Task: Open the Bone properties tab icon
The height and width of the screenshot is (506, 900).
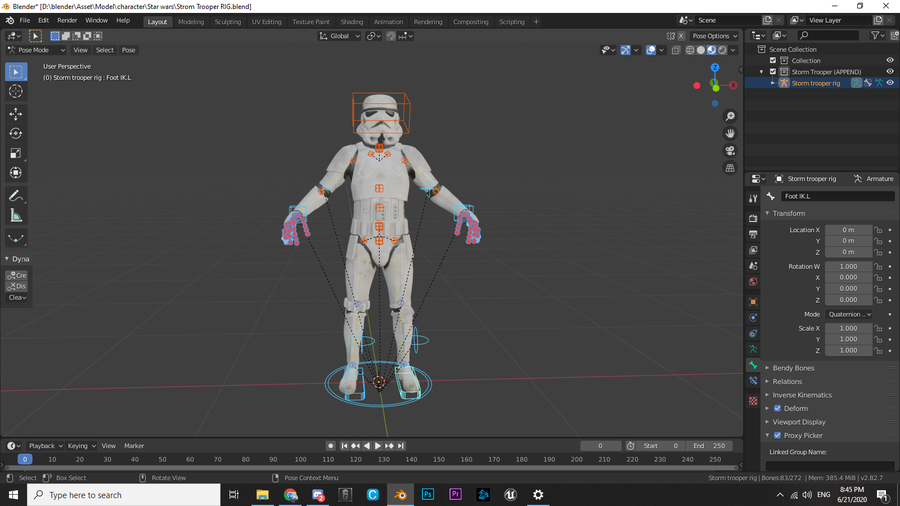Action: 753,365
